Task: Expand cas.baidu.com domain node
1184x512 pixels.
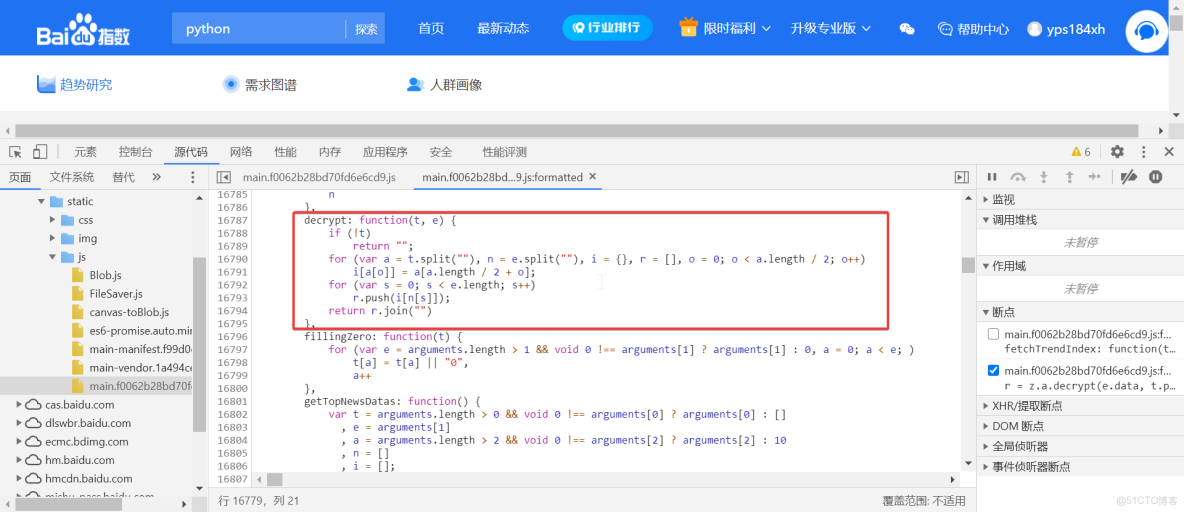Action: point(20,404)
